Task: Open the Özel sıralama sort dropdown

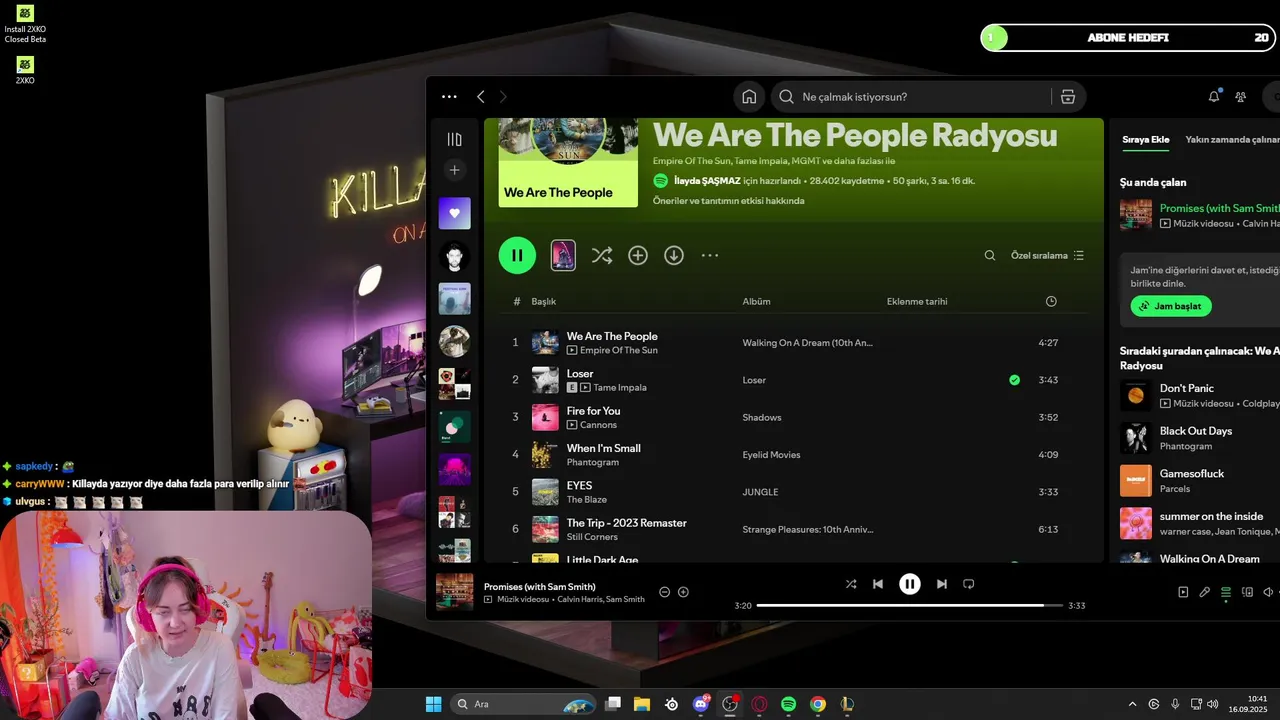Action: tap(1047, 256)
